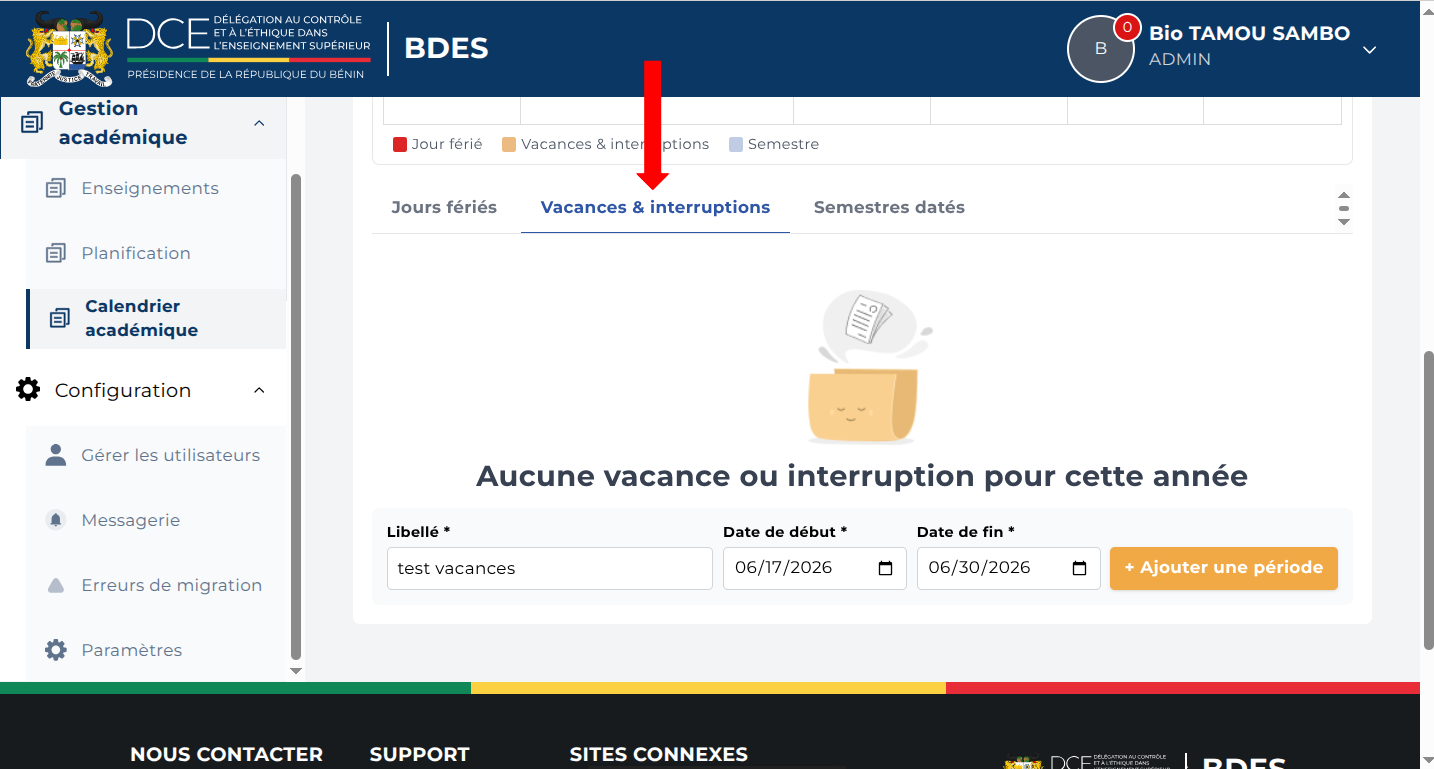The width and height of the screenshot is (1434, 769).
Task: Click the Messagerie bell icon
Action: click(56, 520)
